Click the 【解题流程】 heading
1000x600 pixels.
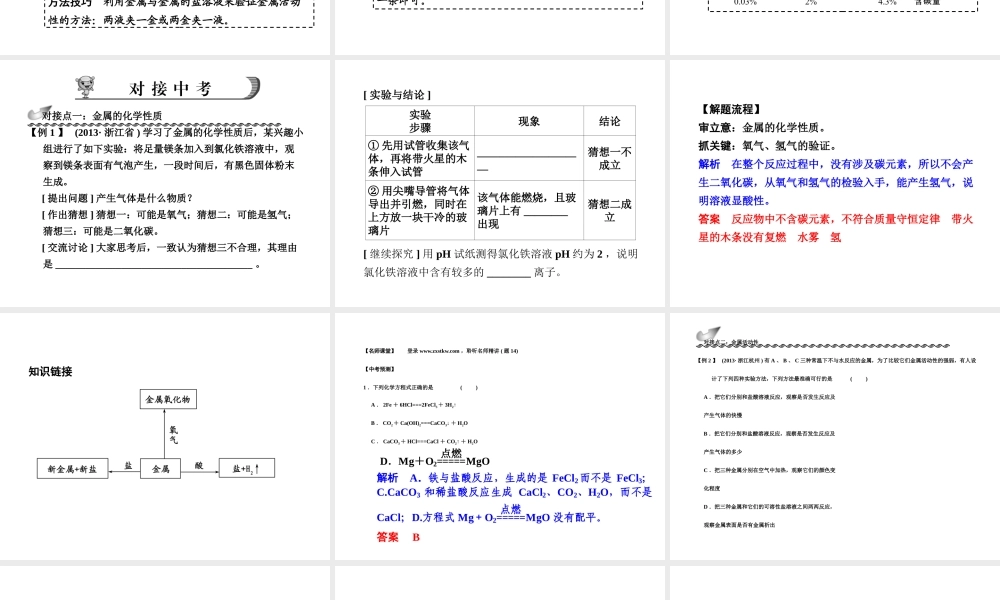pyautogui.click(x=730, y=110)
